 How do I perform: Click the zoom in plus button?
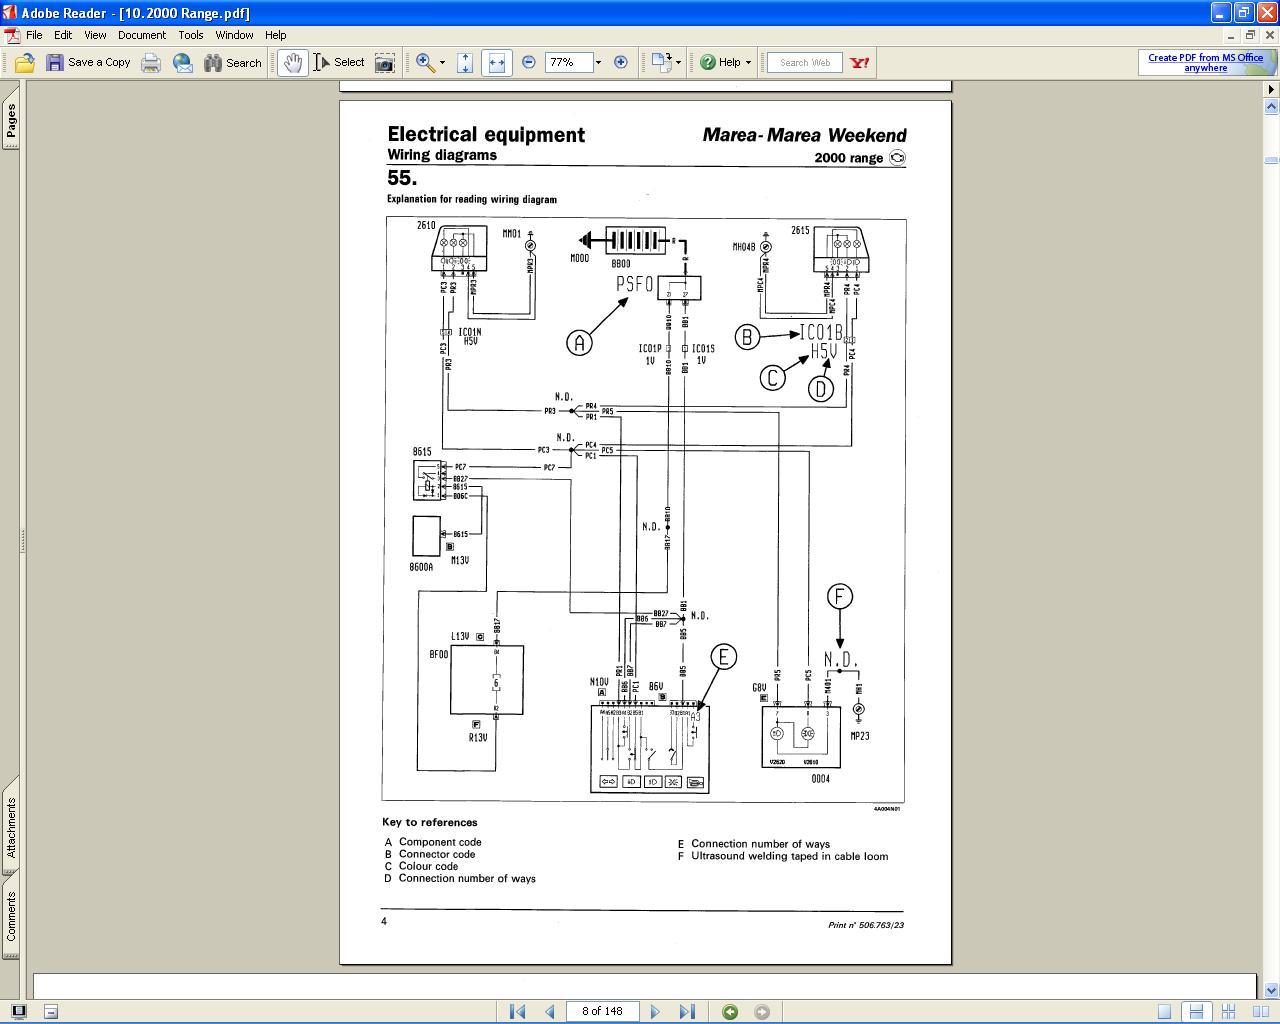click(x=620, y=62)
